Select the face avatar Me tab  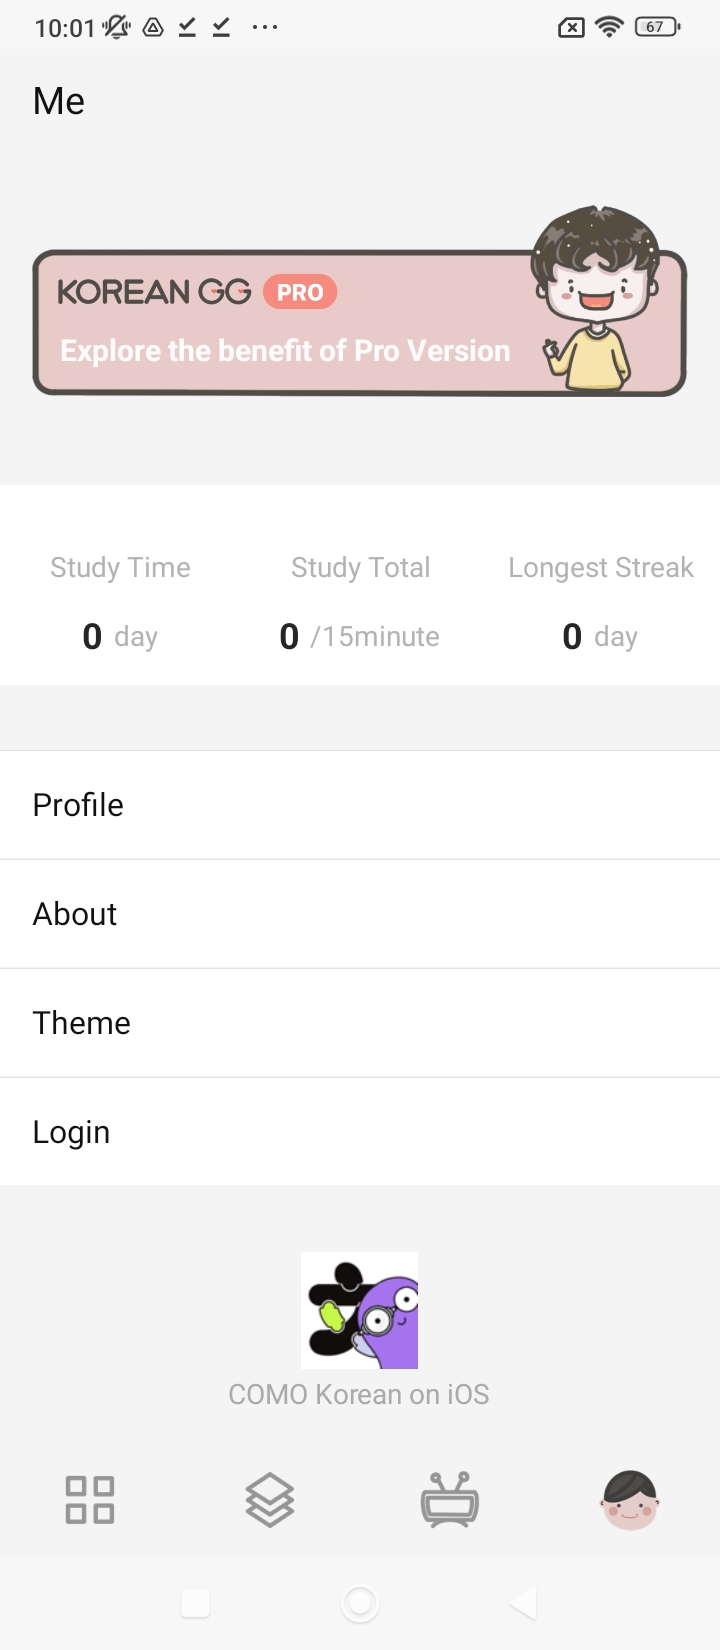click(630, 1500)
